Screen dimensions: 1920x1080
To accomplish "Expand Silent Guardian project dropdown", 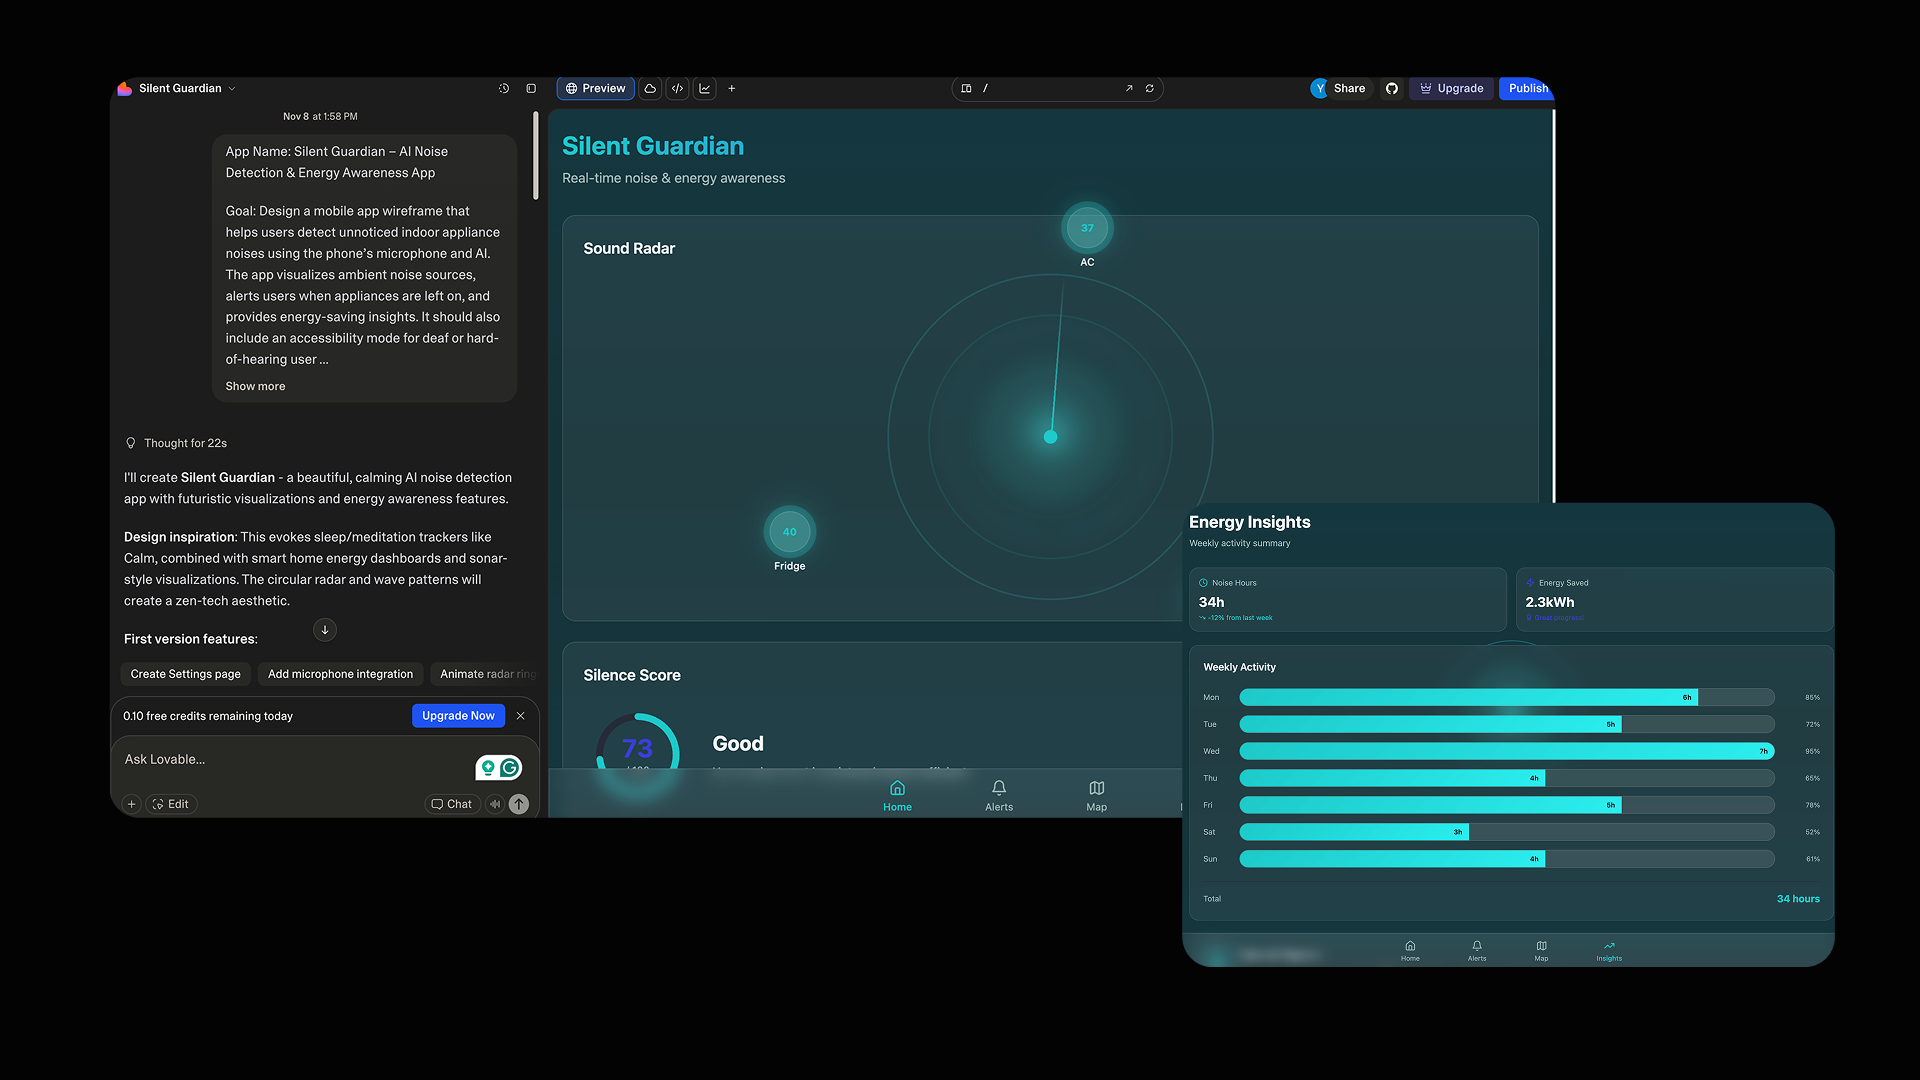I will coord(232,88).
